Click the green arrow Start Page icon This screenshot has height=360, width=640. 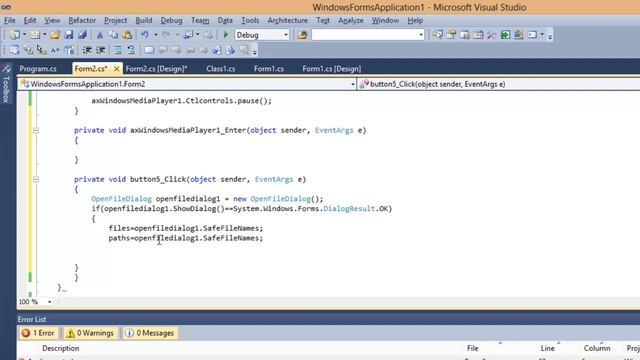click(505, 35)
